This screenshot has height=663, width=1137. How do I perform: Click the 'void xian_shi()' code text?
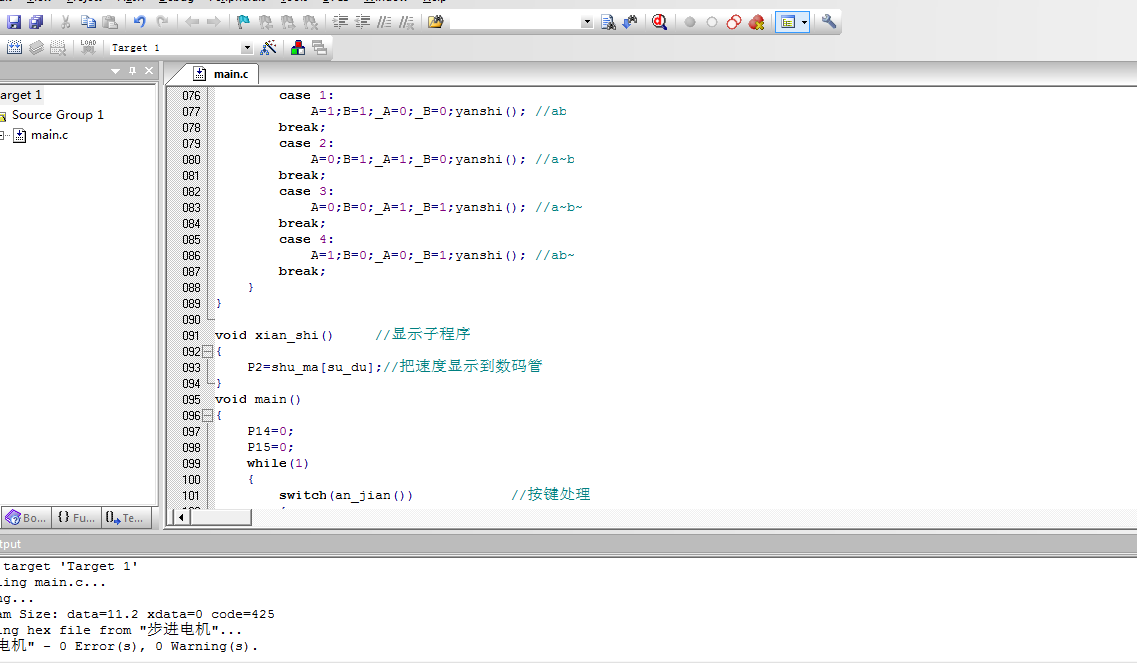coord(274,335)
